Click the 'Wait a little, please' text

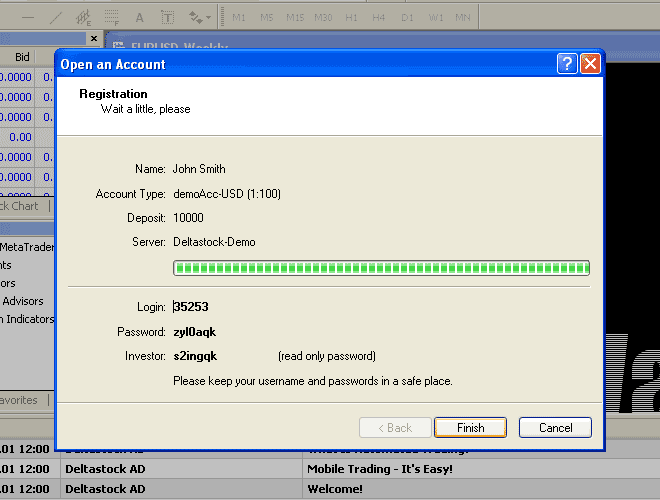pos(146,109)
